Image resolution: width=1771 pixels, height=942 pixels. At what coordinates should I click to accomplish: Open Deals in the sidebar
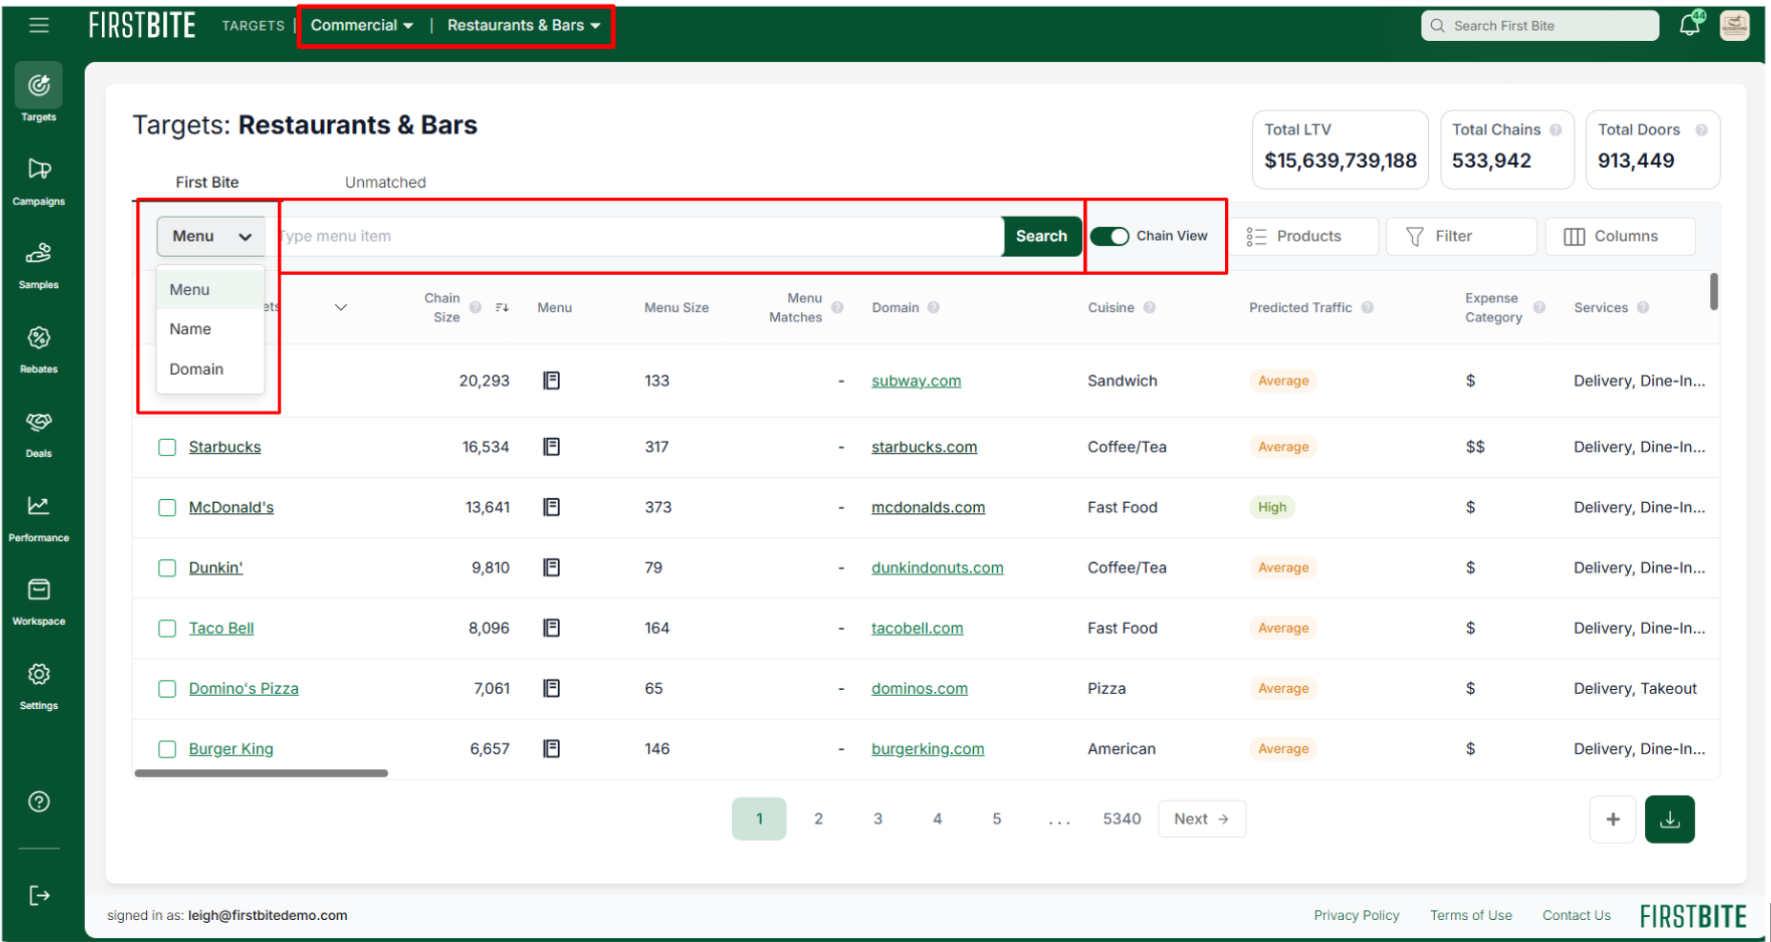coord(39,433)
